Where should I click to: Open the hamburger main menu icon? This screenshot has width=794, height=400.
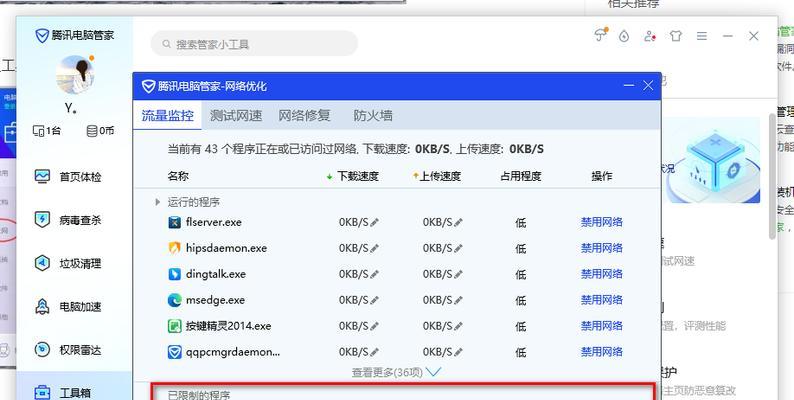tap(702, 36)
